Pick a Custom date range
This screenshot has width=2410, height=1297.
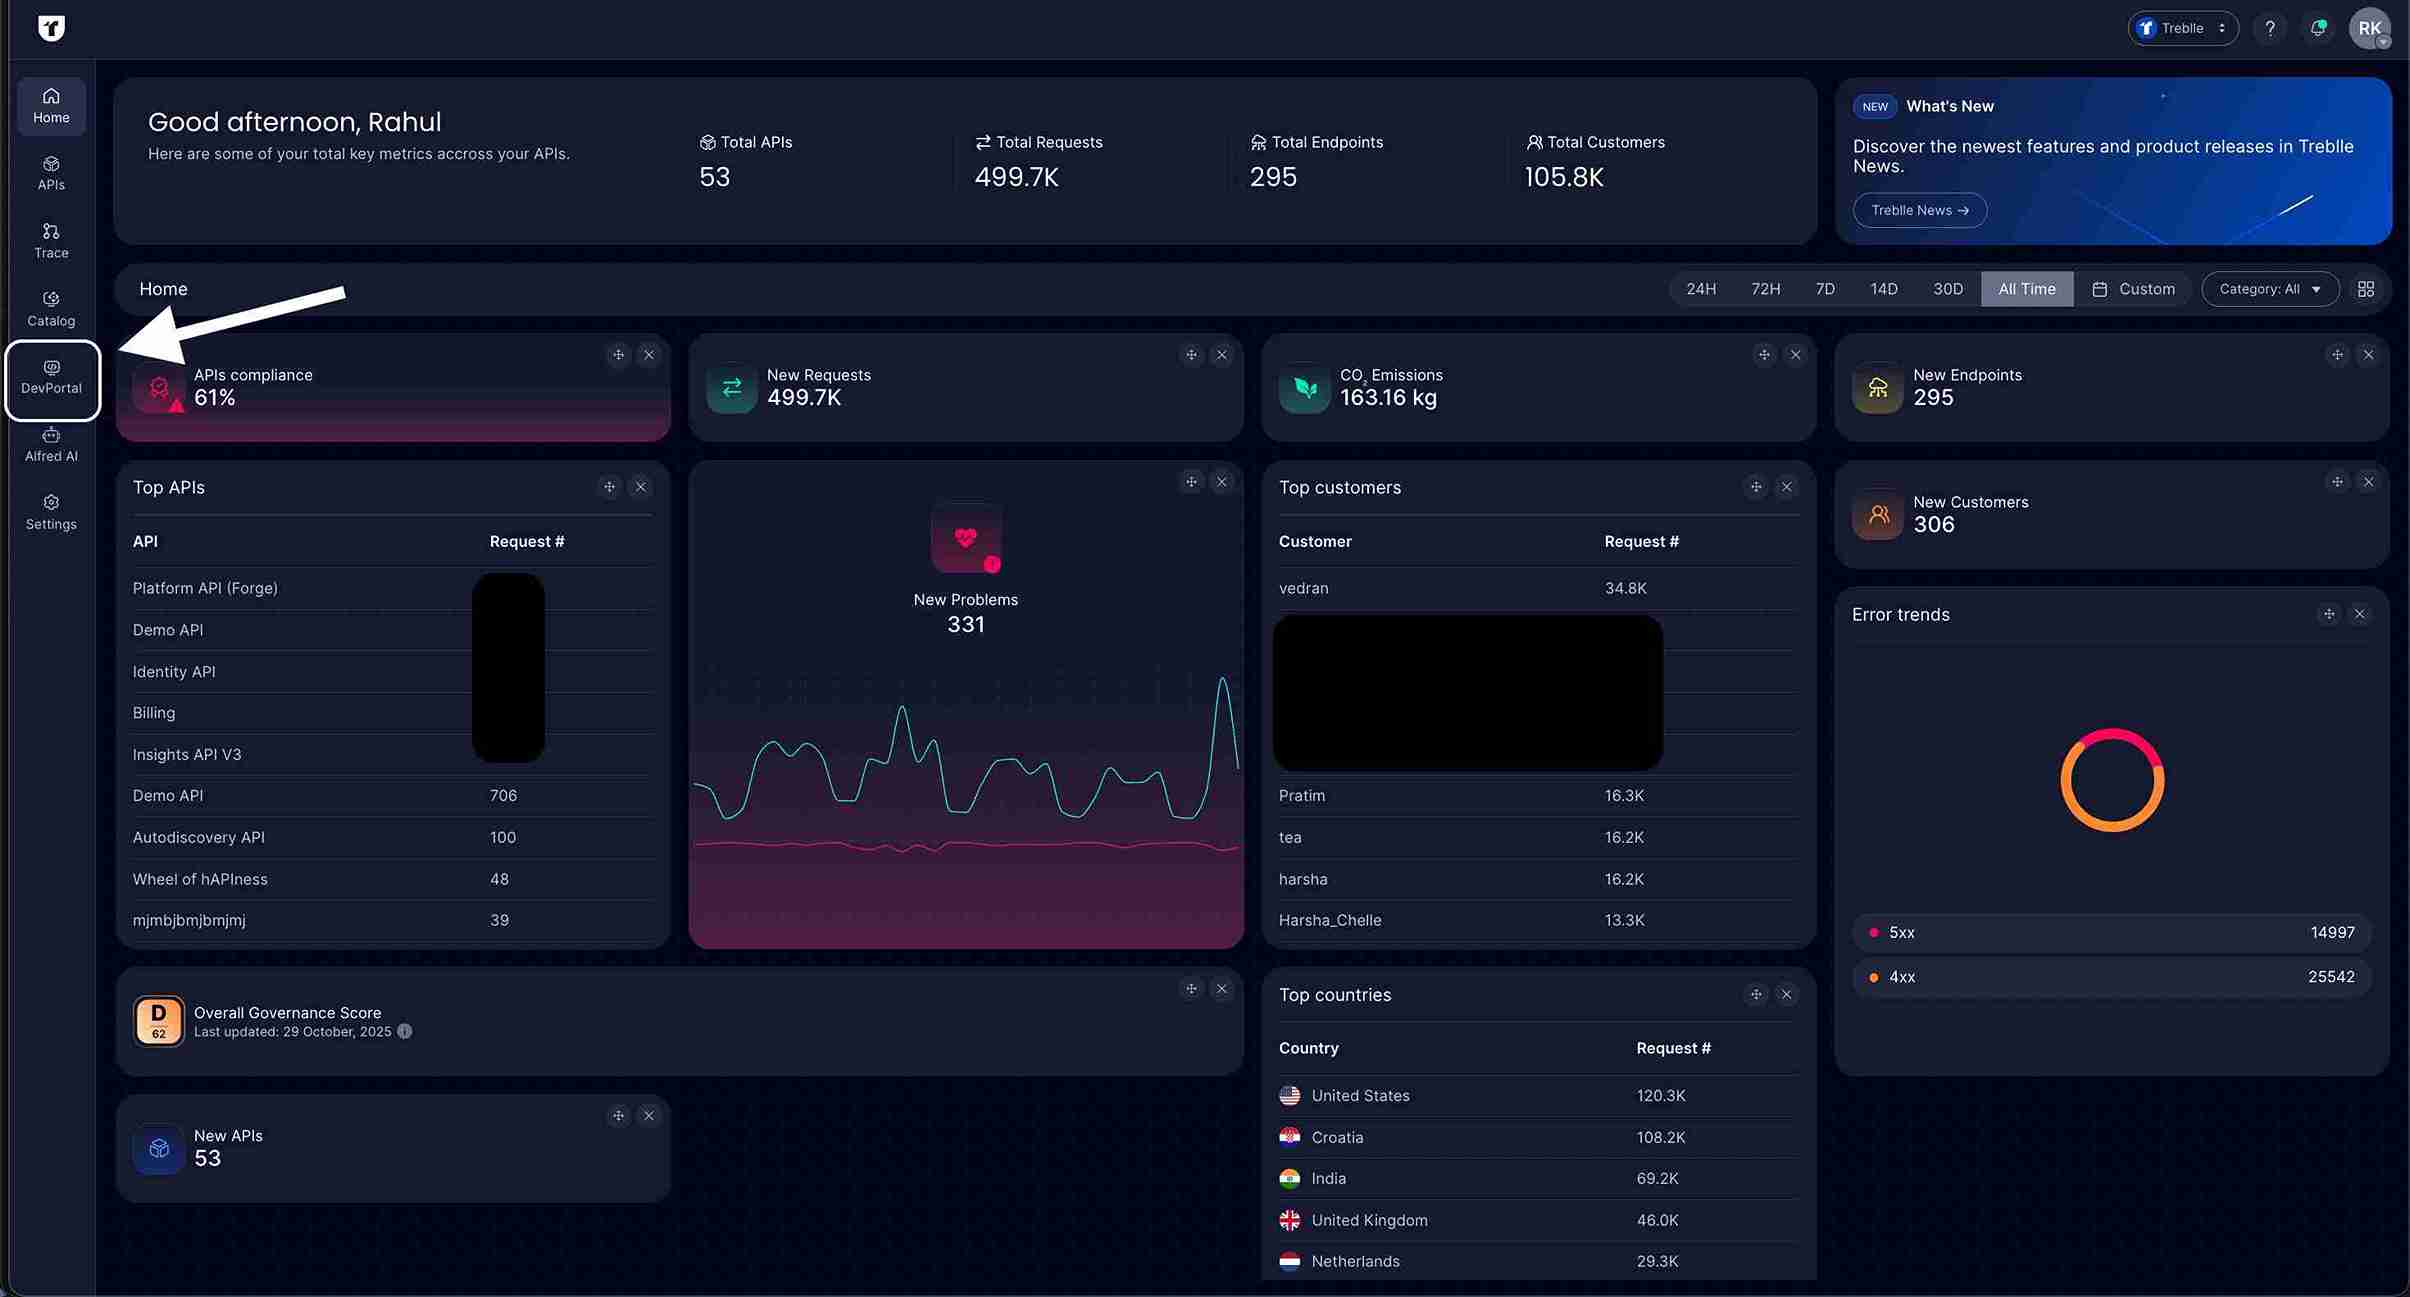click(x=2133, y=289)
